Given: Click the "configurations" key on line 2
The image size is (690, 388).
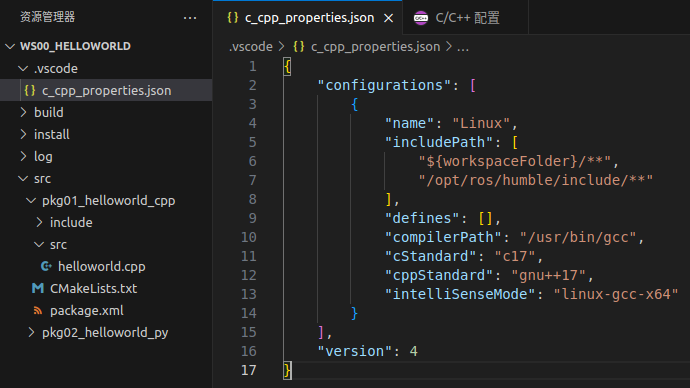Looking at the screenshot, I should pyautogui.click(x=384, y=85).
